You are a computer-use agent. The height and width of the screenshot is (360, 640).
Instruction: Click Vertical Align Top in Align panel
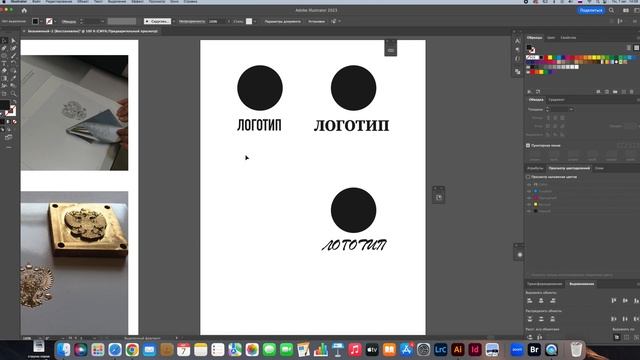(x=614, y=301)
